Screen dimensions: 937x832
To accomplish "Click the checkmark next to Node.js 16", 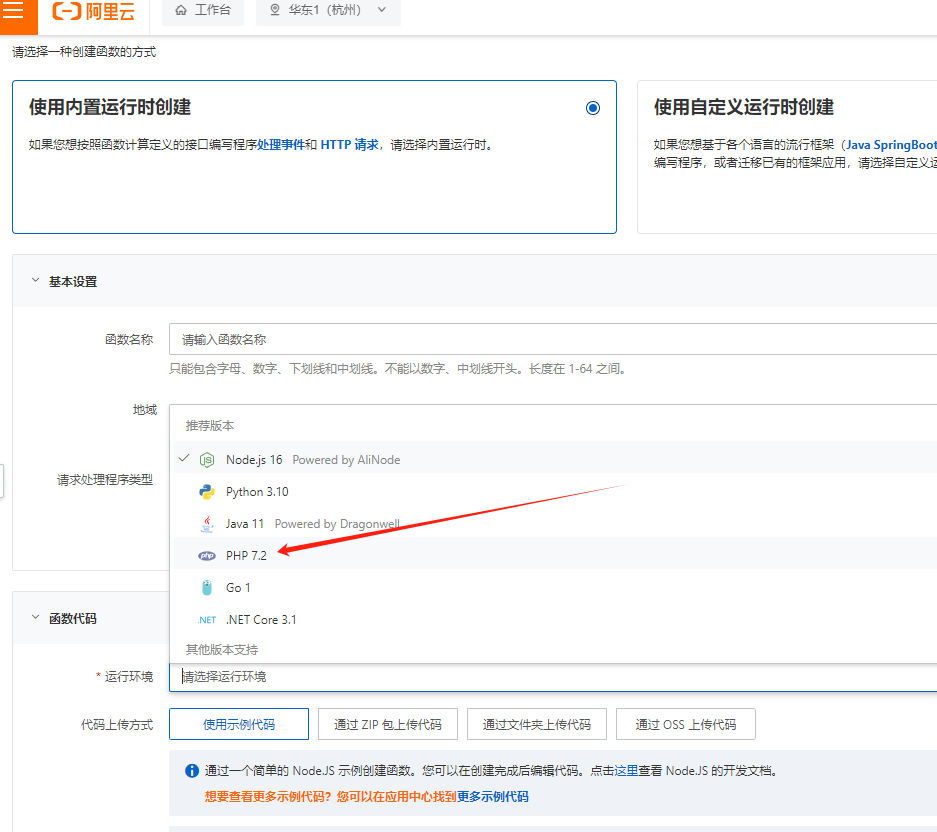I will [x=184, y=458].
